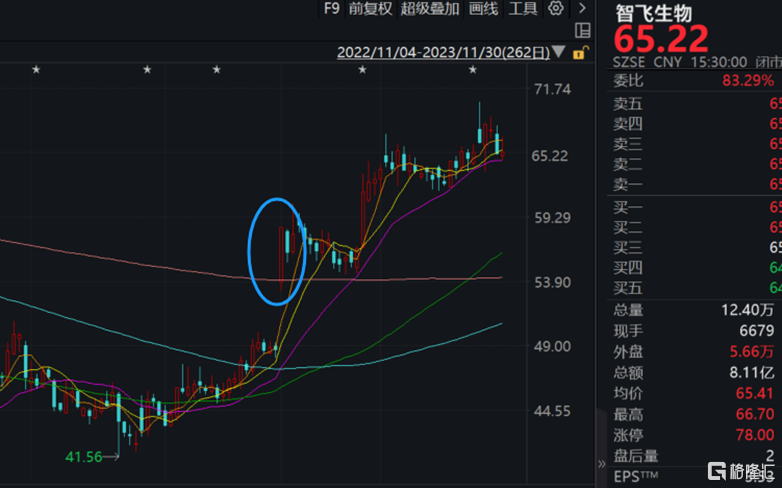Click the 41.56 low price label
Viewport: 782px width, 488px height.
tap(83, 457)
